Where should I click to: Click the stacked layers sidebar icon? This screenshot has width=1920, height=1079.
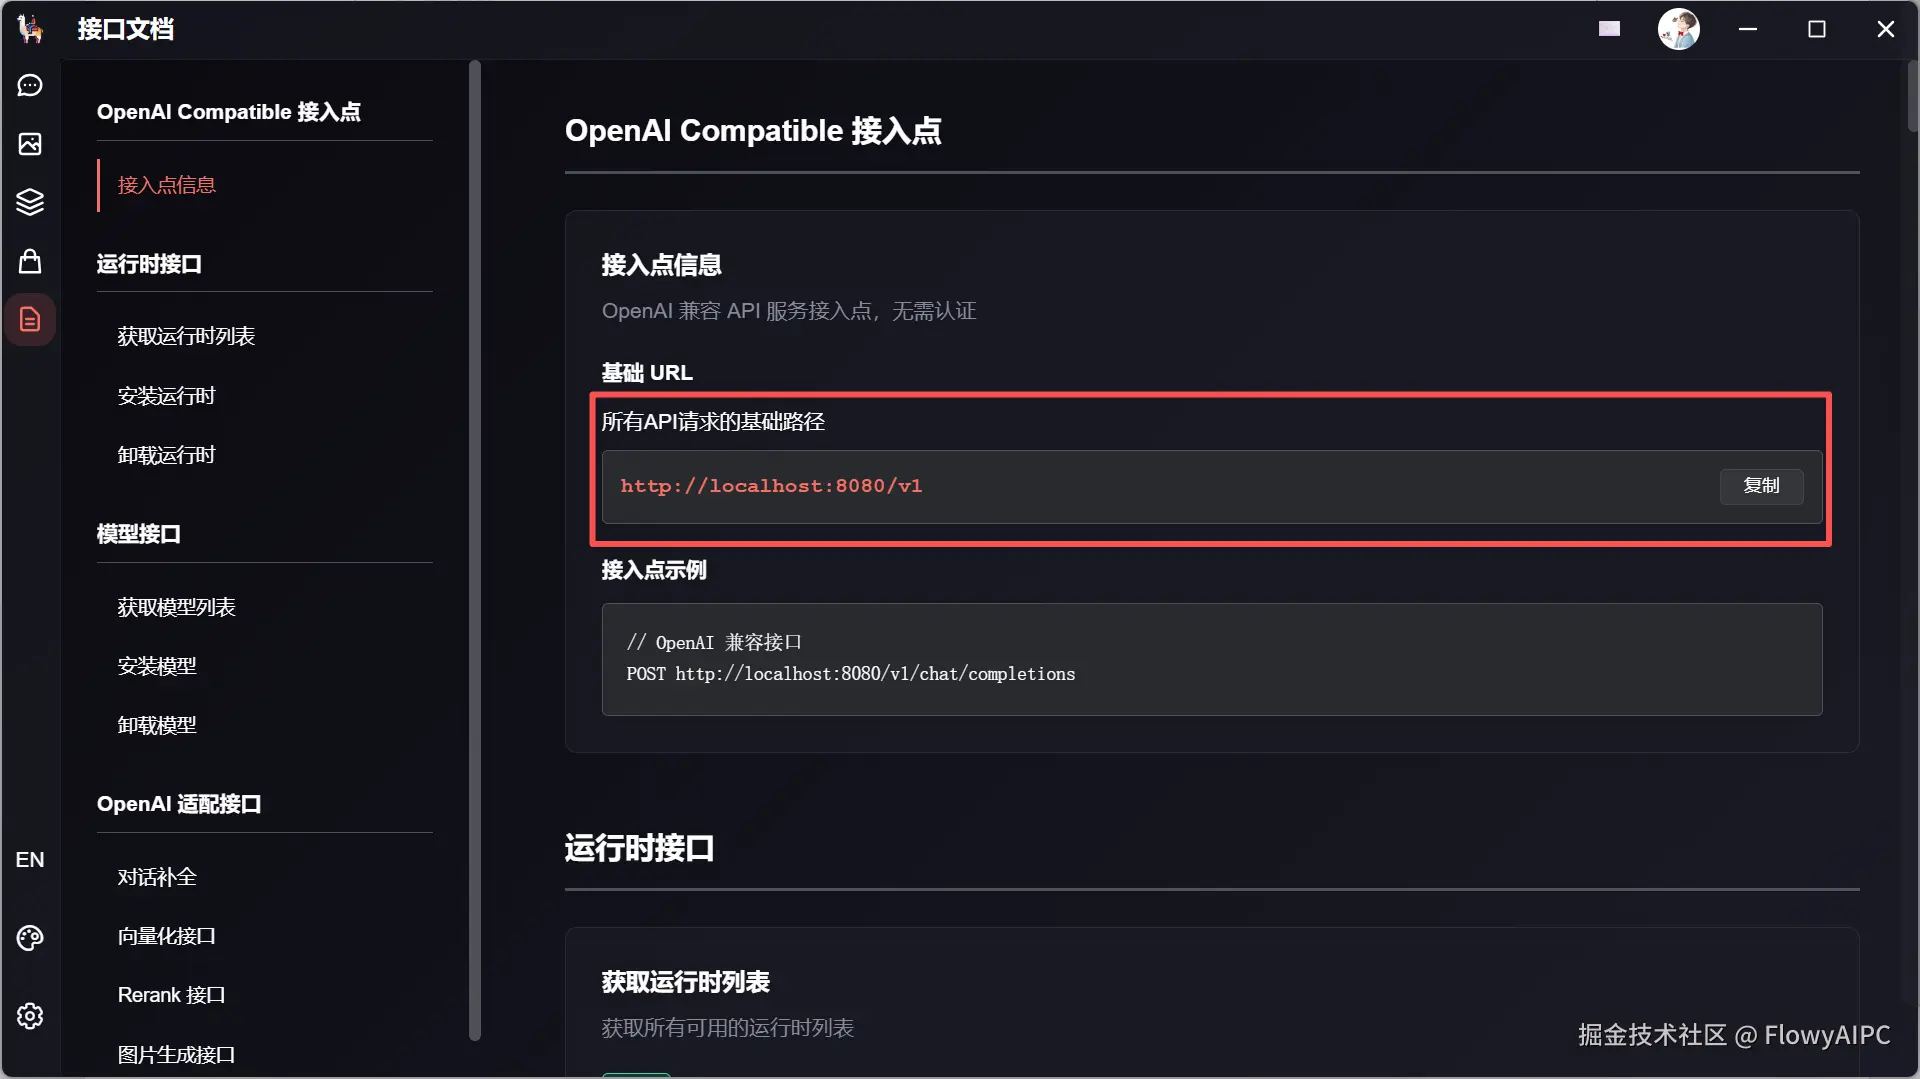30,202
